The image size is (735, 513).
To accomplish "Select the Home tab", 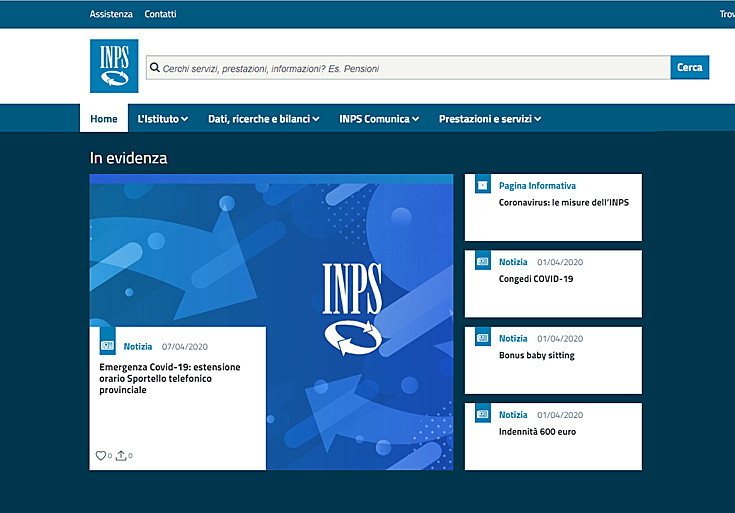I will click(x=104, y=119).
